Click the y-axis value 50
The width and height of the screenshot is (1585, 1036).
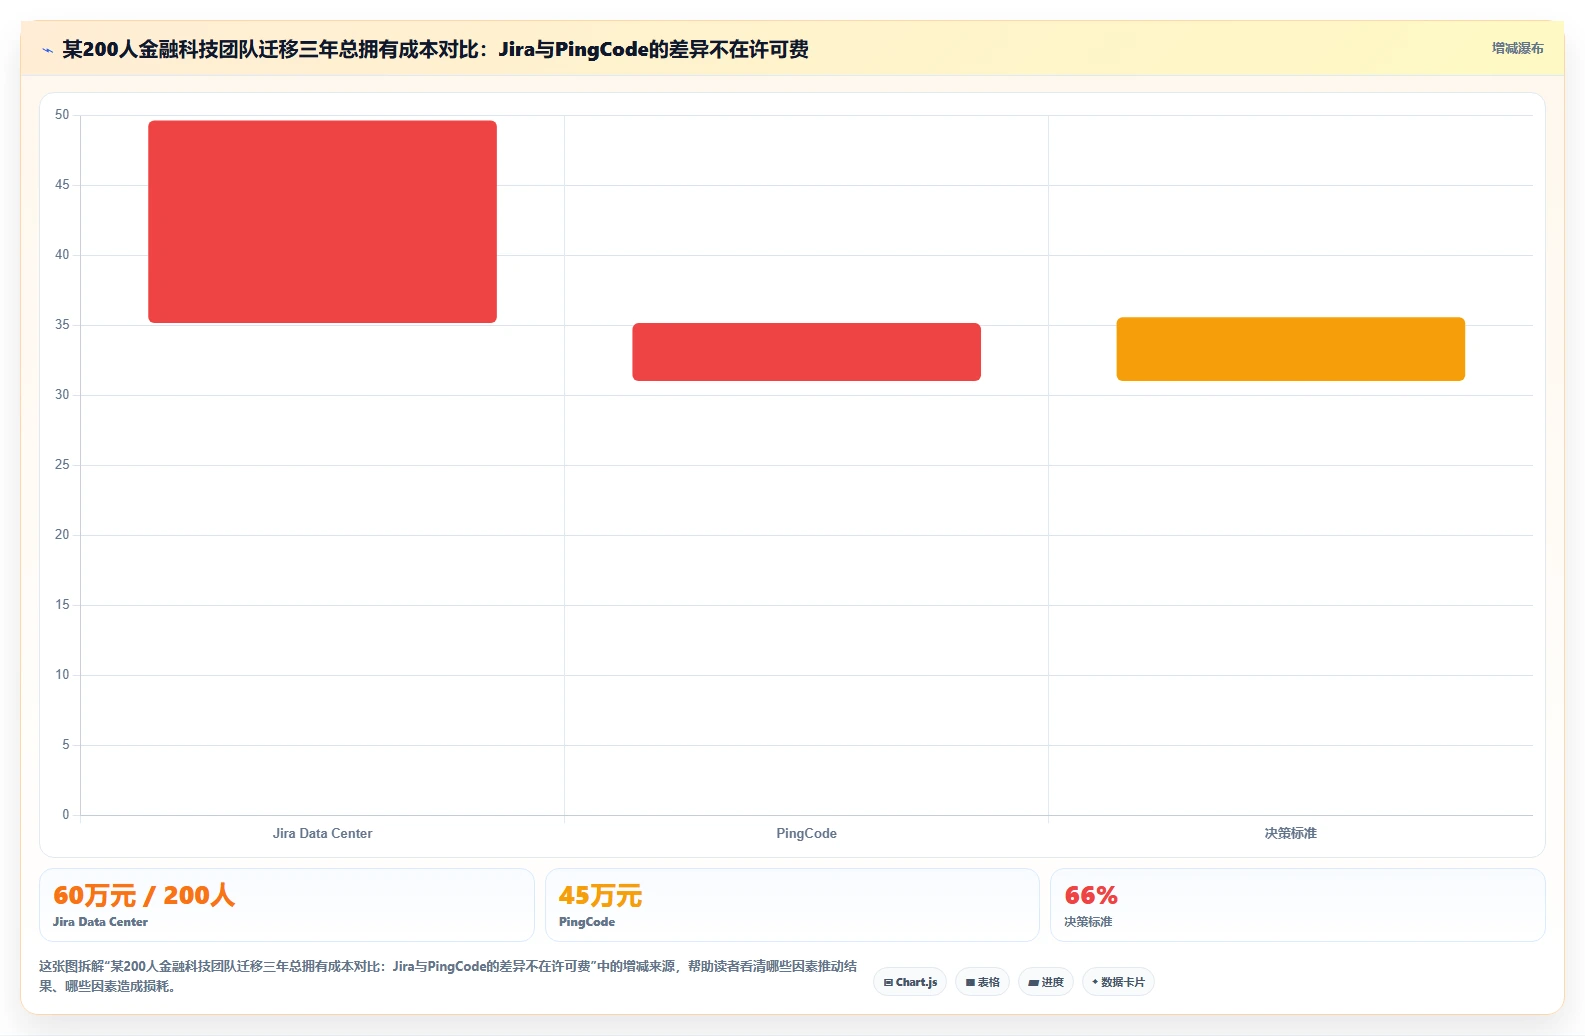[62, 115]
